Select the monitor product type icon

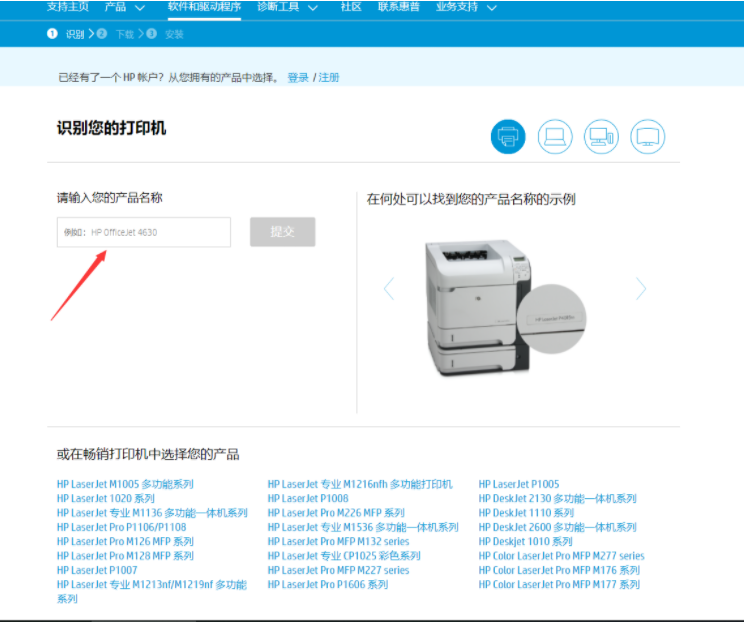coord(648,137)
